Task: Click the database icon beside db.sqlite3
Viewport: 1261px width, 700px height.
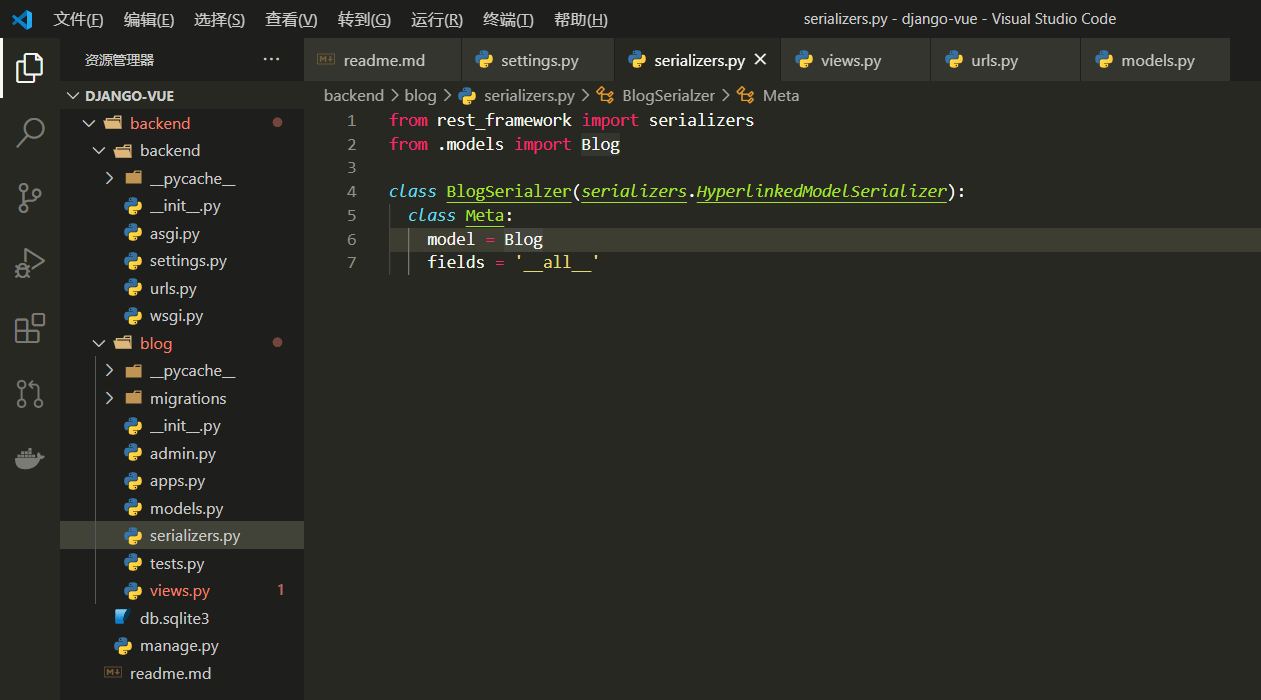Action: pos(123,618)
